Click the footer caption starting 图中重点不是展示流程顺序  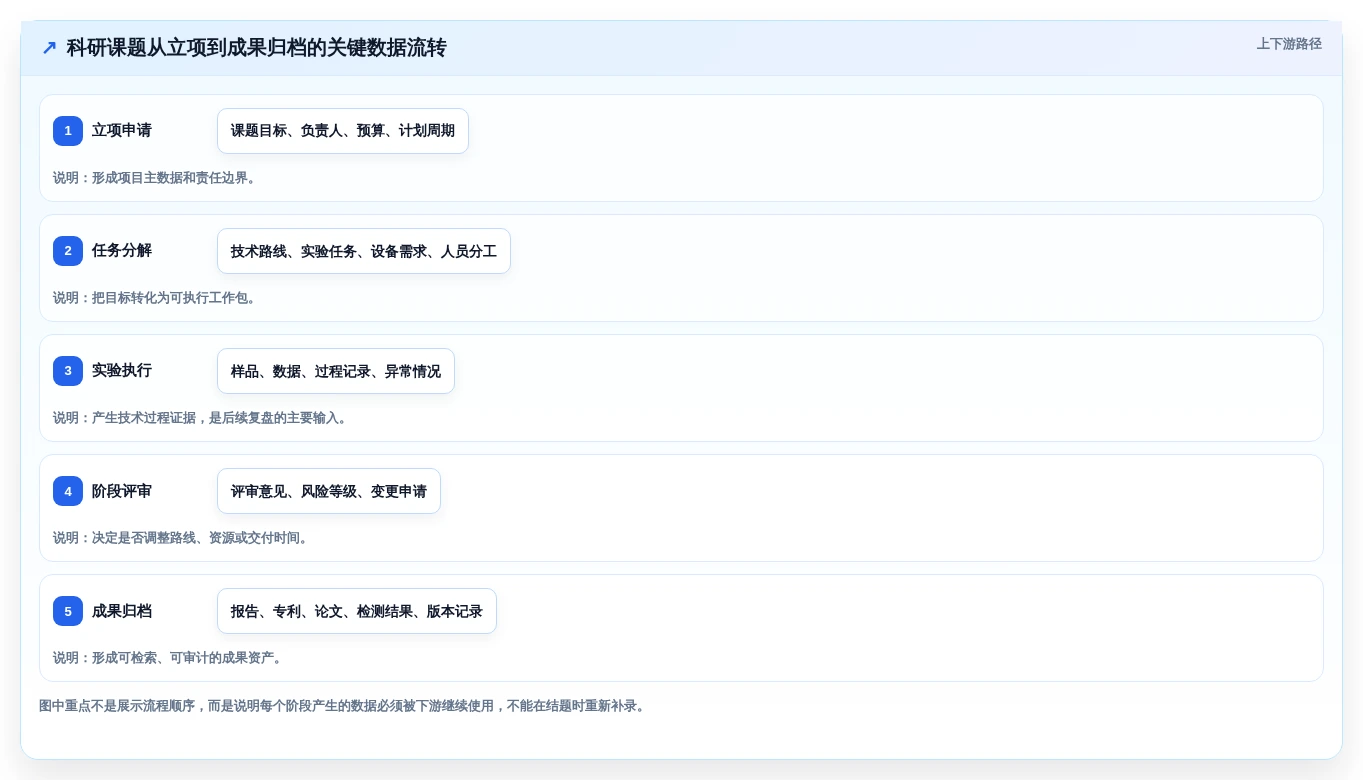(x=345, y=706)
